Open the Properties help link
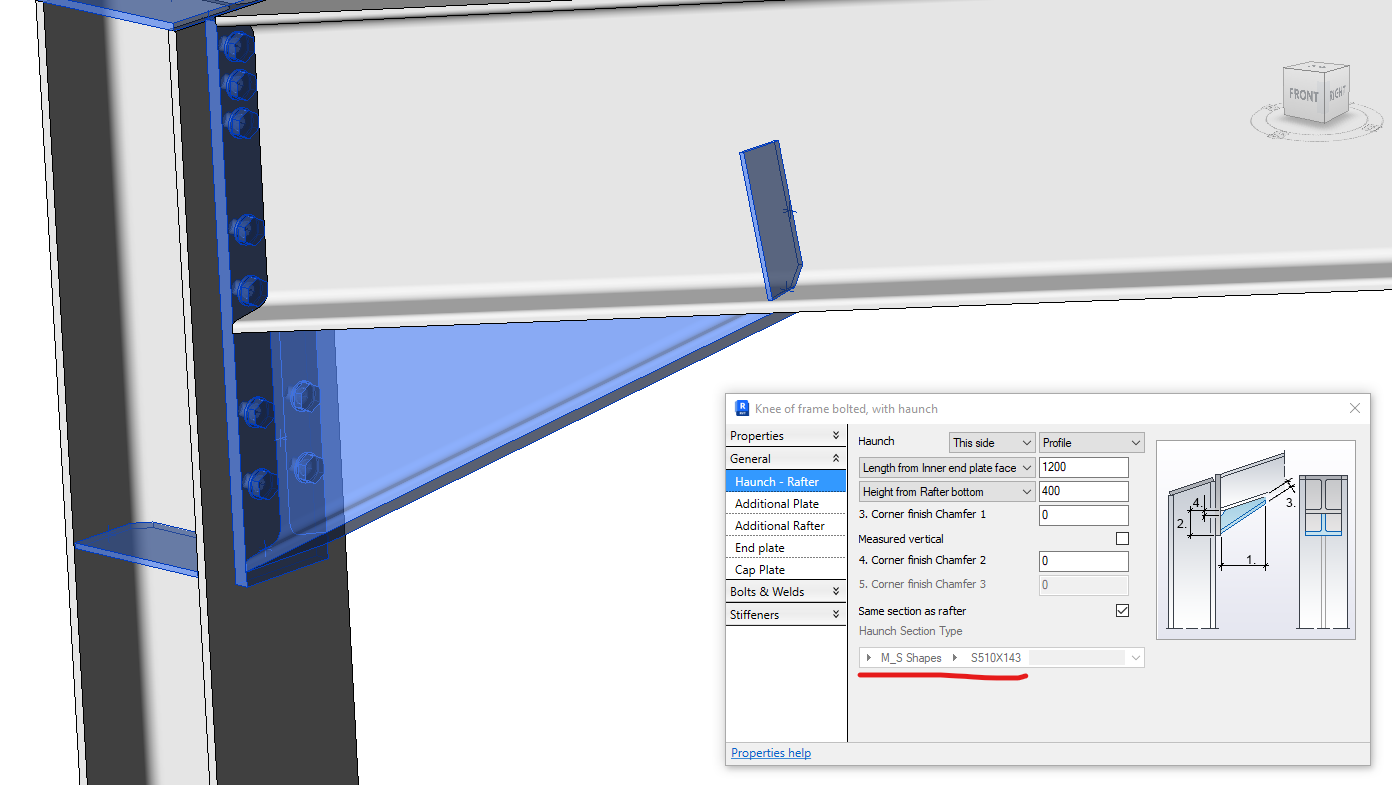The width and height of the screenshot is (1392, 785). click(771, 753)
